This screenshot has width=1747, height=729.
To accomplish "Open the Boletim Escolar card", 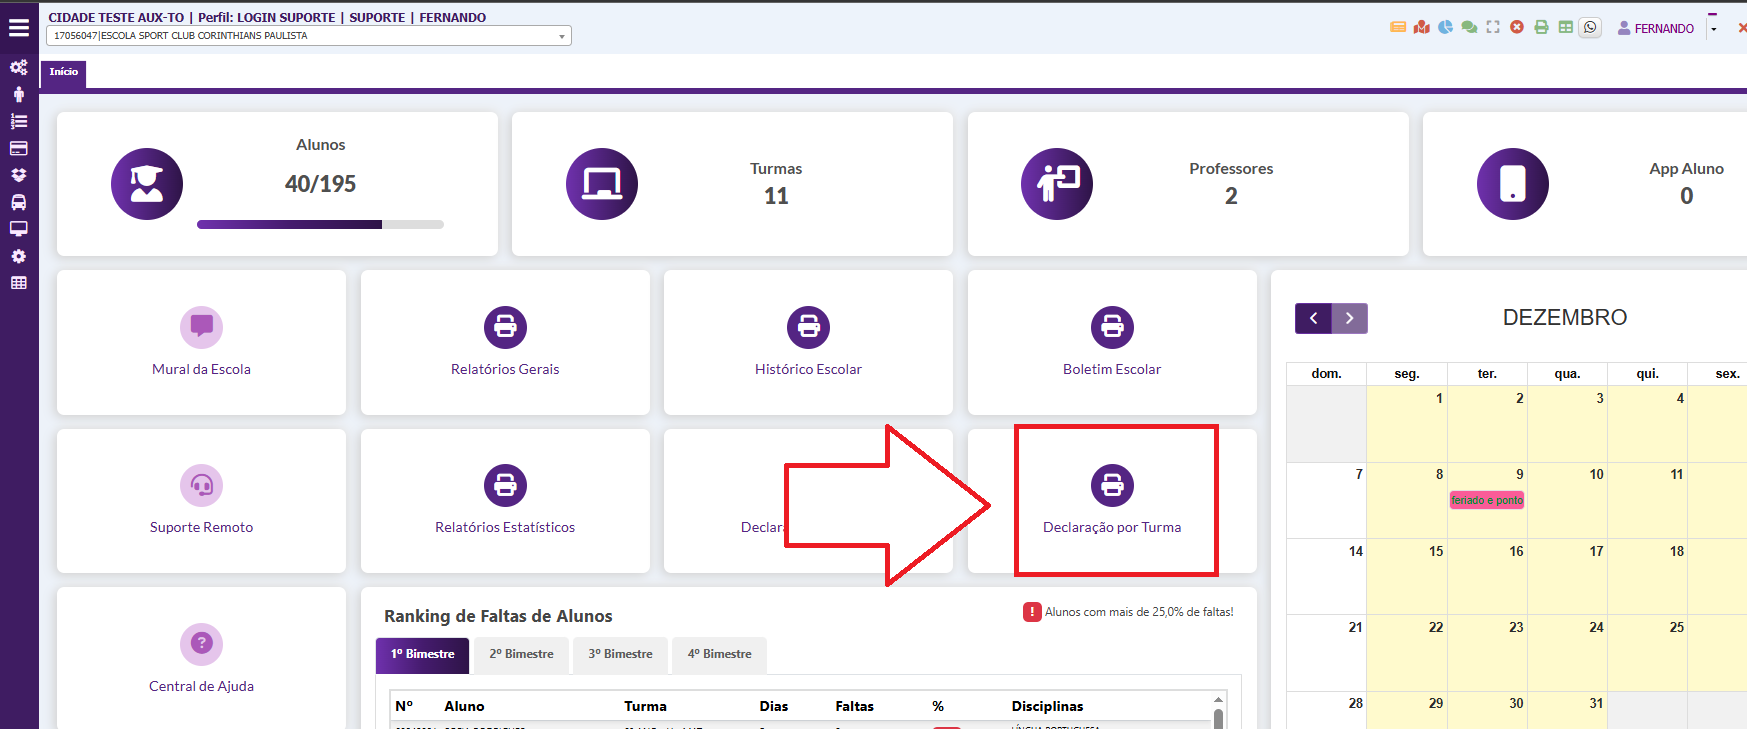I will click(x=1112, y=342).
